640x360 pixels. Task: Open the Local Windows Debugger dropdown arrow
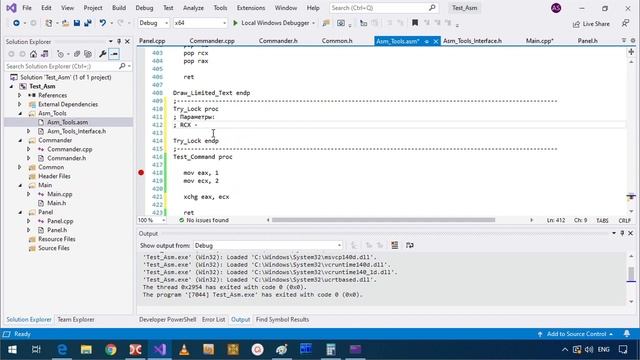(313, 23)
